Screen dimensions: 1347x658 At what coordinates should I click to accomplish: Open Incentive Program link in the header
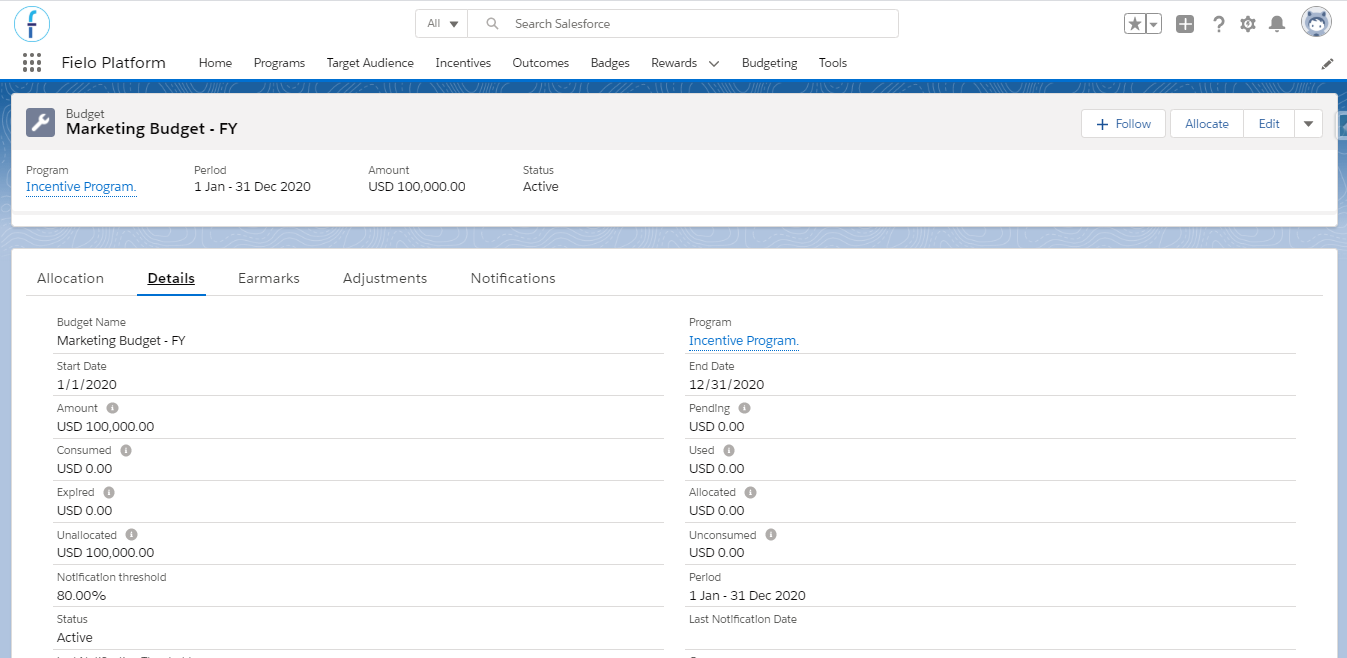[x=81, y=187]
